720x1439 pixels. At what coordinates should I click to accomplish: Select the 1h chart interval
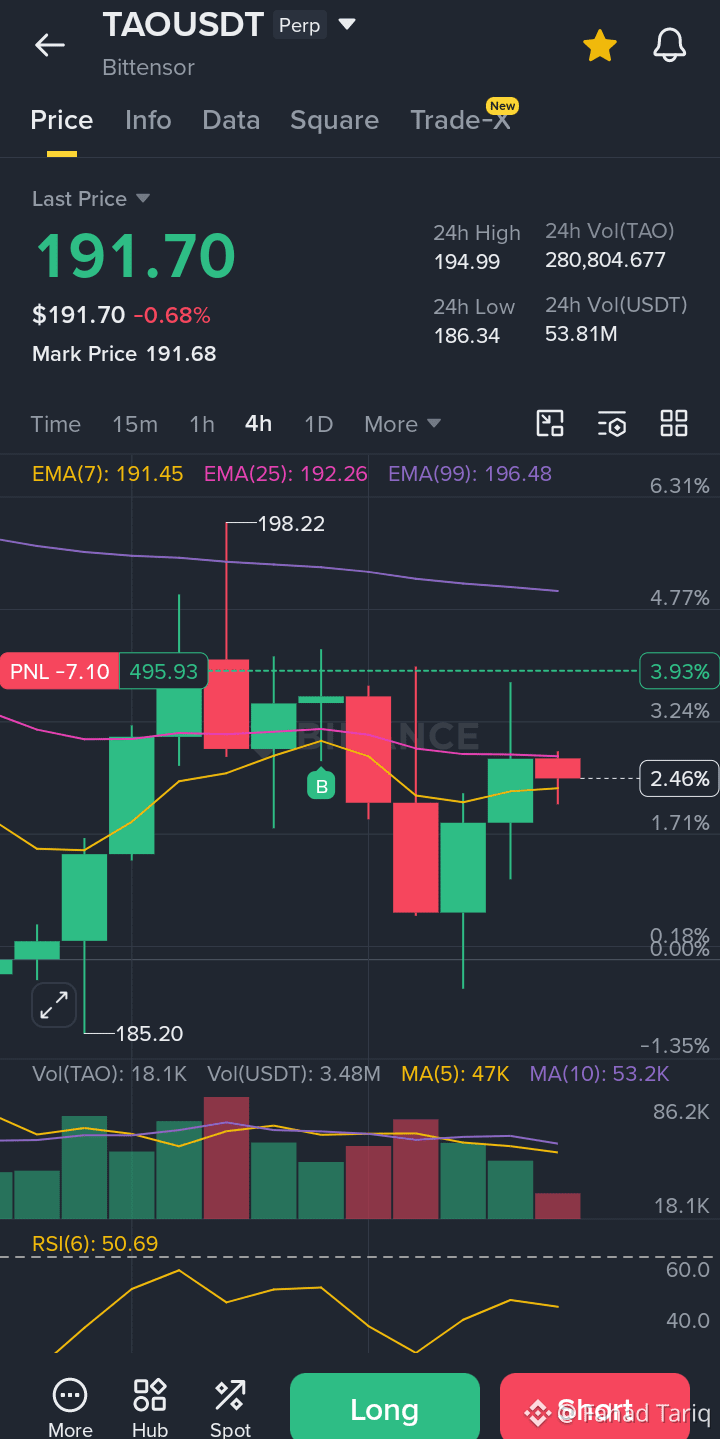pos(202,424)
